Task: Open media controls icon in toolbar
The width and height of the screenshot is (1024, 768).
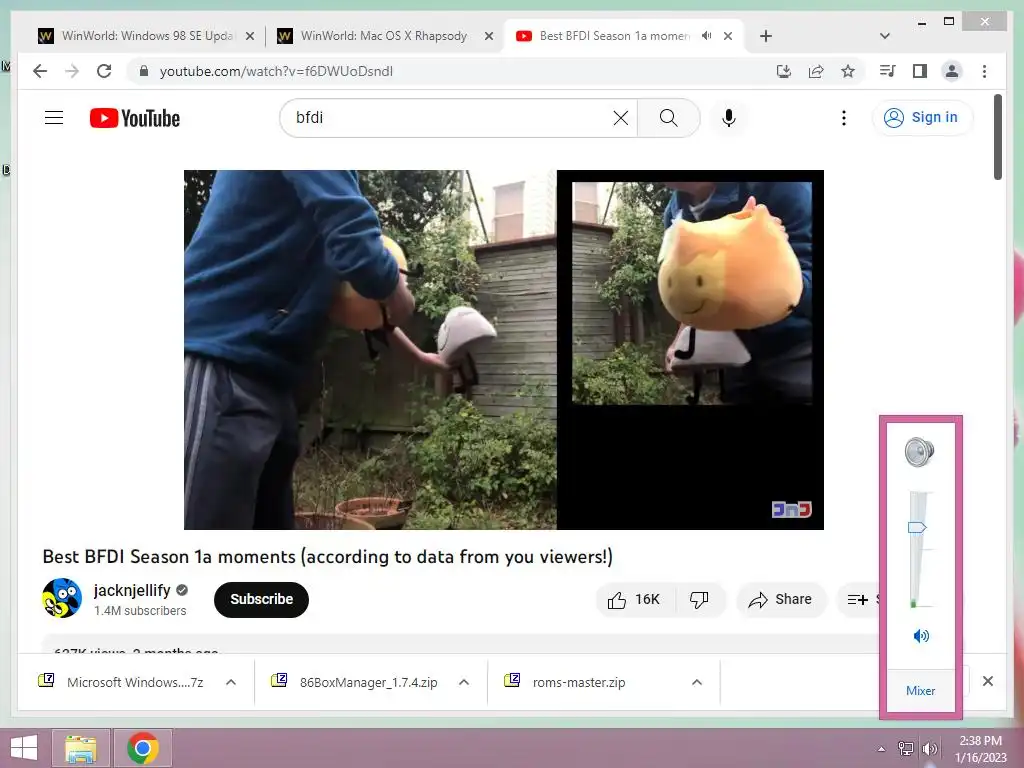Action: (x=887, y=71)
